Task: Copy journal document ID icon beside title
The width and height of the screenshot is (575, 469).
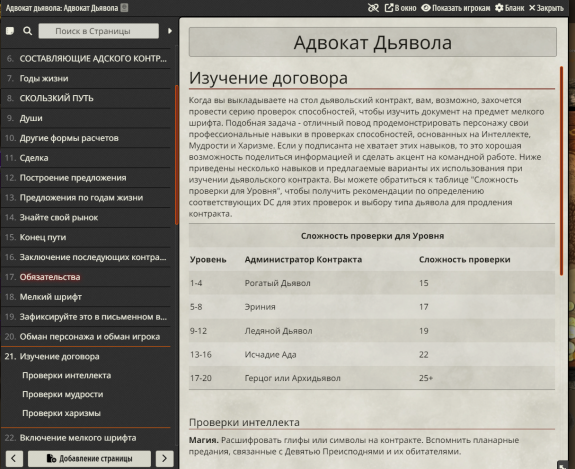Action: pyautogui.click(x=125, y=8)
